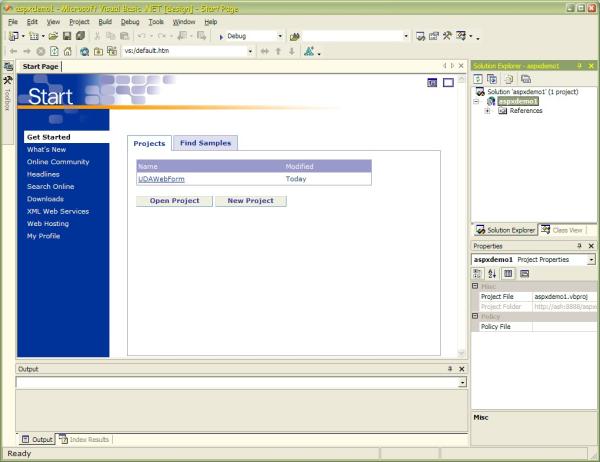Click the New Project toolbar icon
The height and width of the screenshot is (462, 600).
13,36
